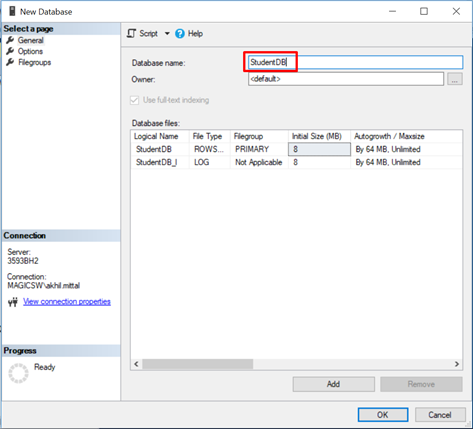Screen dimensions: 473x429
Task: Open the owner browse ellipsis button
Action: [x=455, y=79]
